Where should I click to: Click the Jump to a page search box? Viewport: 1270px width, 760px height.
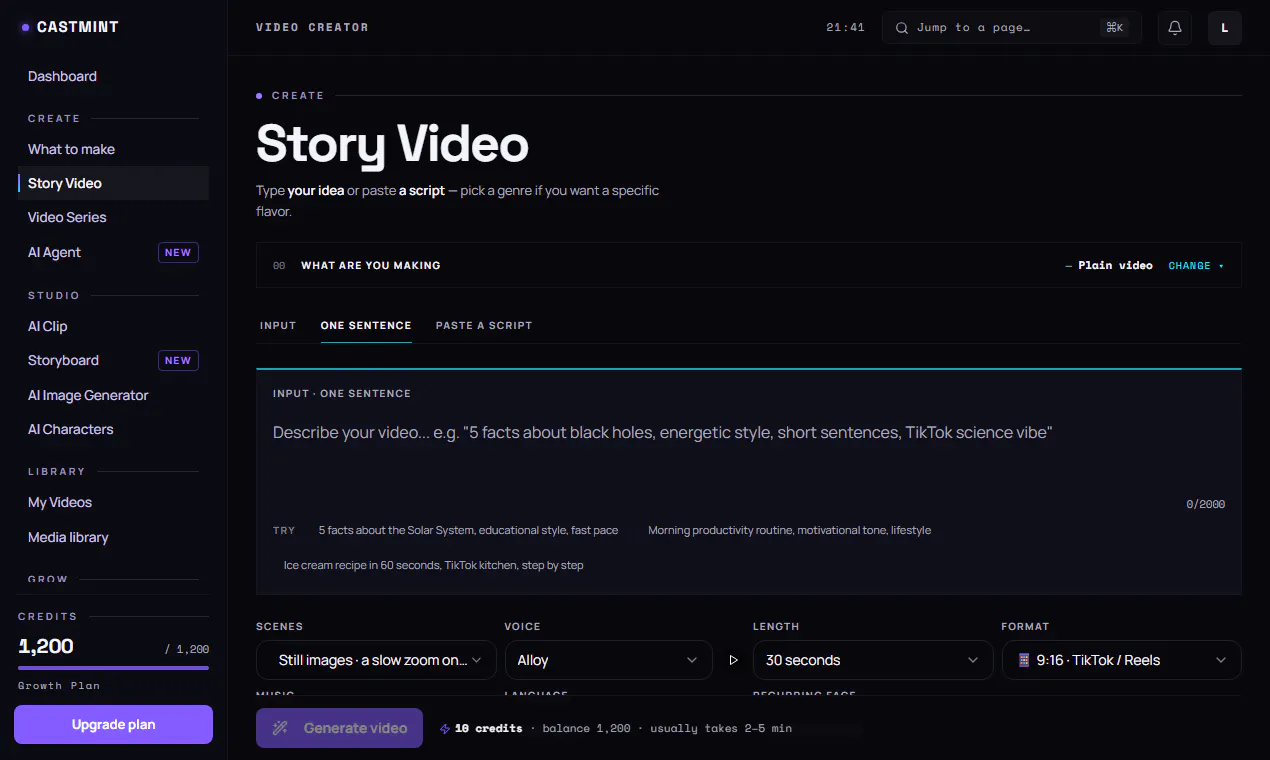point(1011,28)
